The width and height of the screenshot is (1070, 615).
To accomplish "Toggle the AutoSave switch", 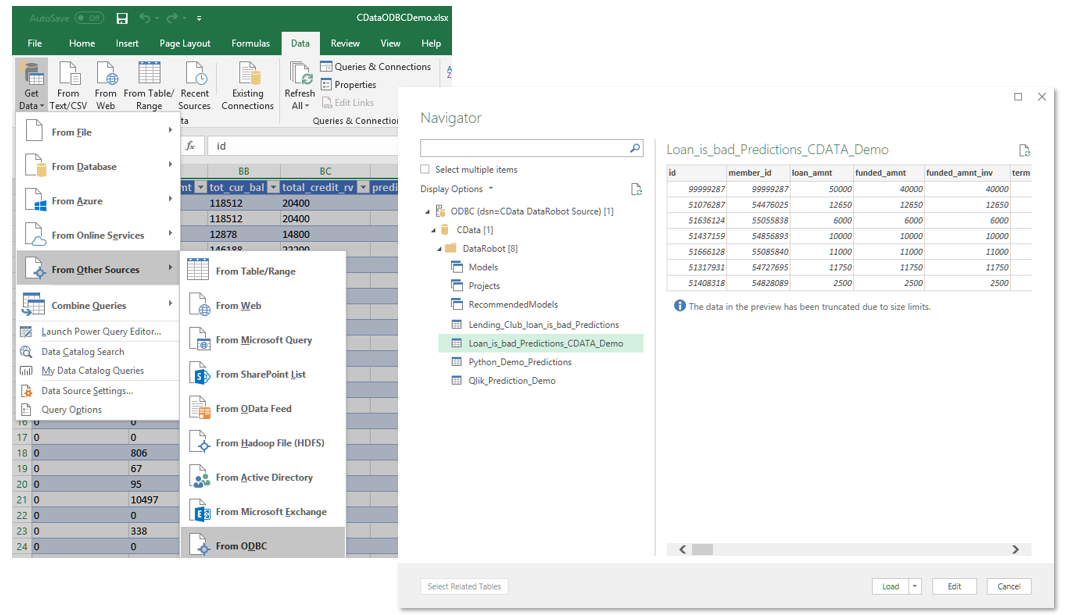I will point(89,18).
